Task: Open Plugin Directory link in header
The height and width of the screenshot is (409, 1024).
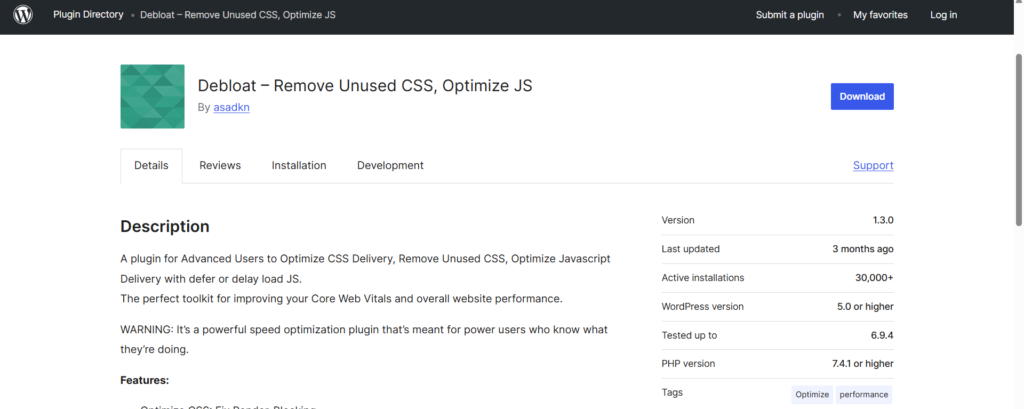Action: coord(88,14)
